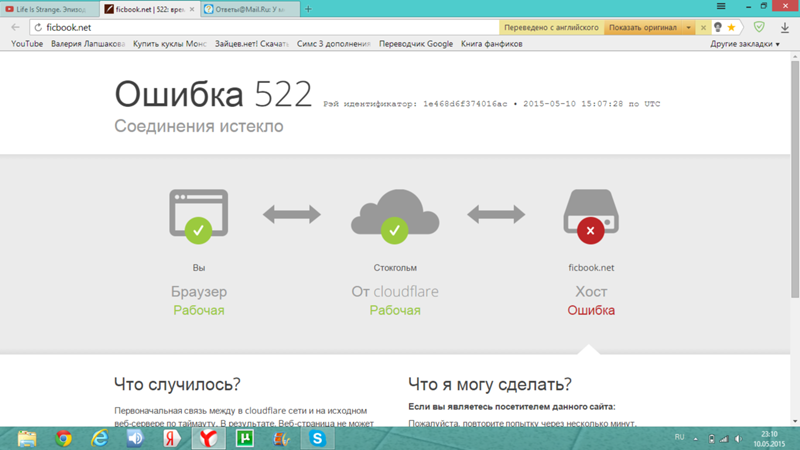The width and height of the screenshot is (800, 450).
Task: Open a new tab with plus button
Action: point(308,9)
